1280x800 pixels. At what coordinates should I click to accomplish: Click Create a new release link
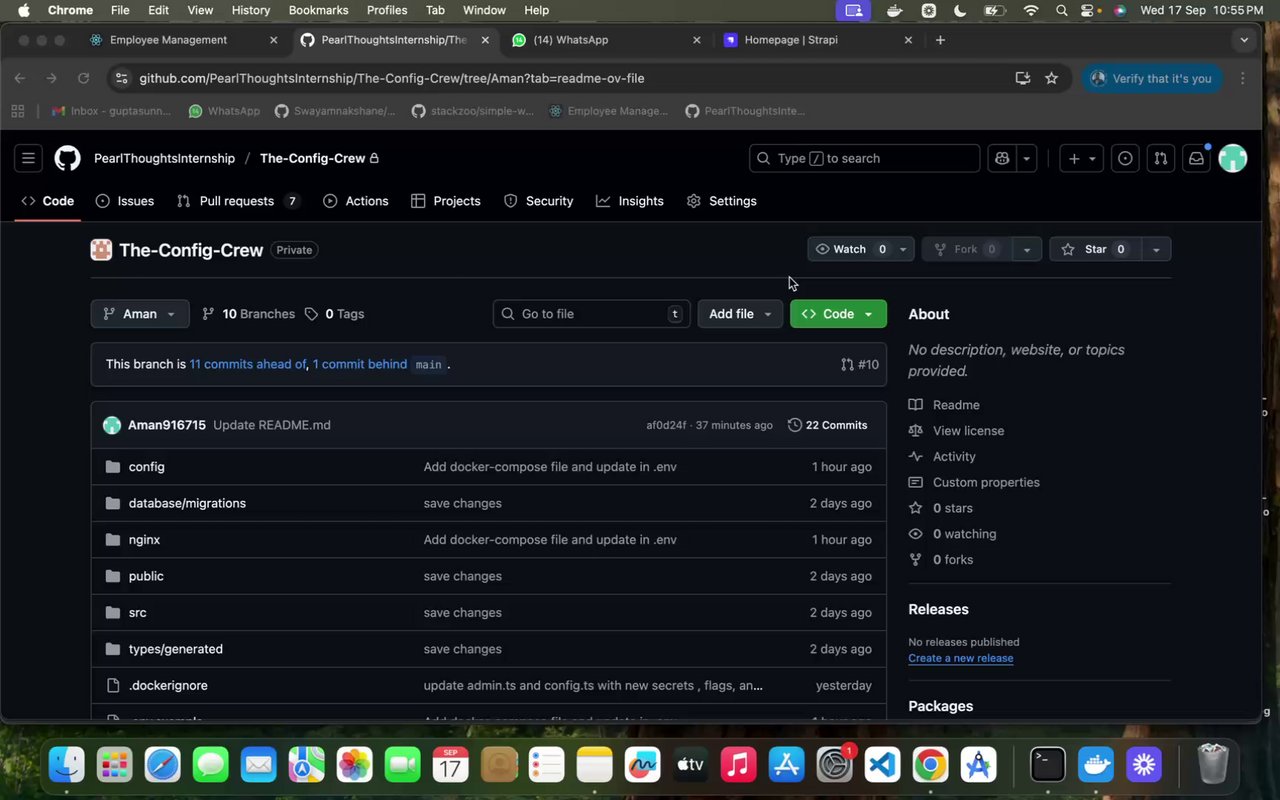coord(961,658)
